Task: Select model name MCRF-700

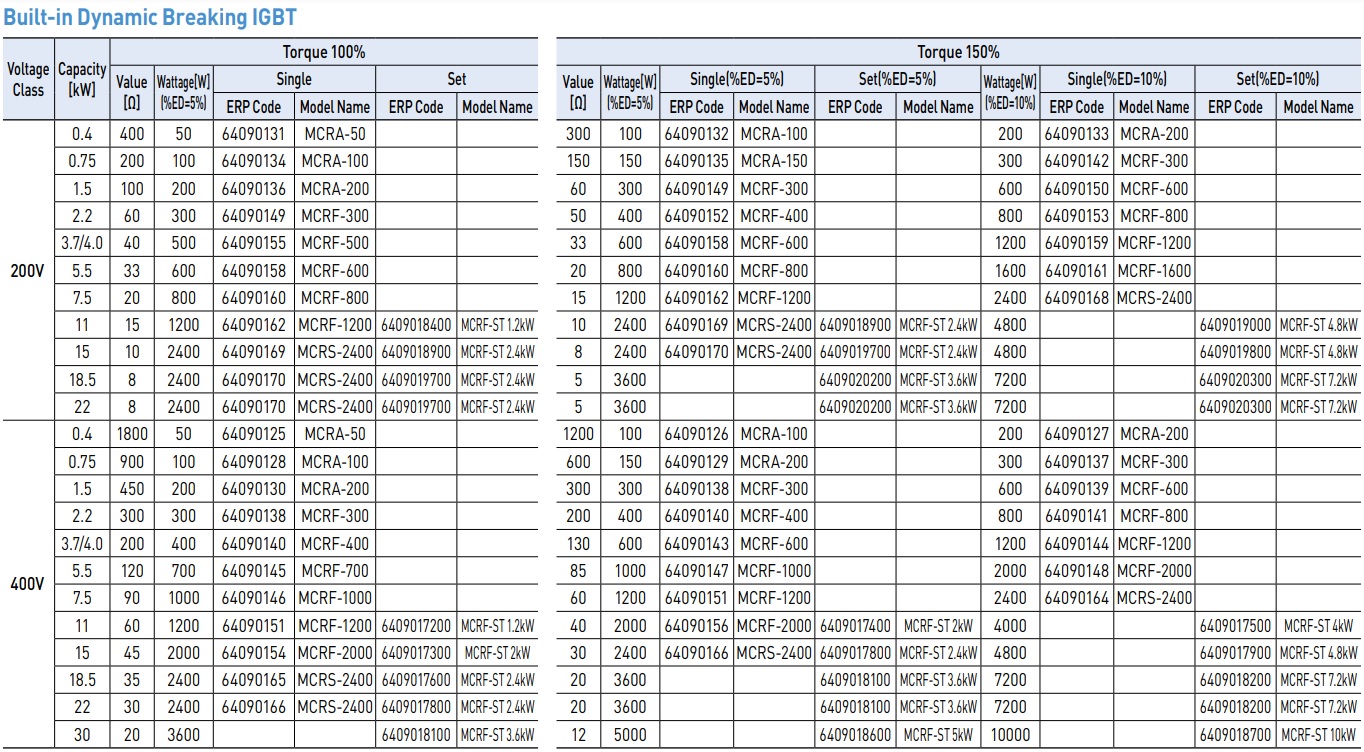Action: [334, 571]
